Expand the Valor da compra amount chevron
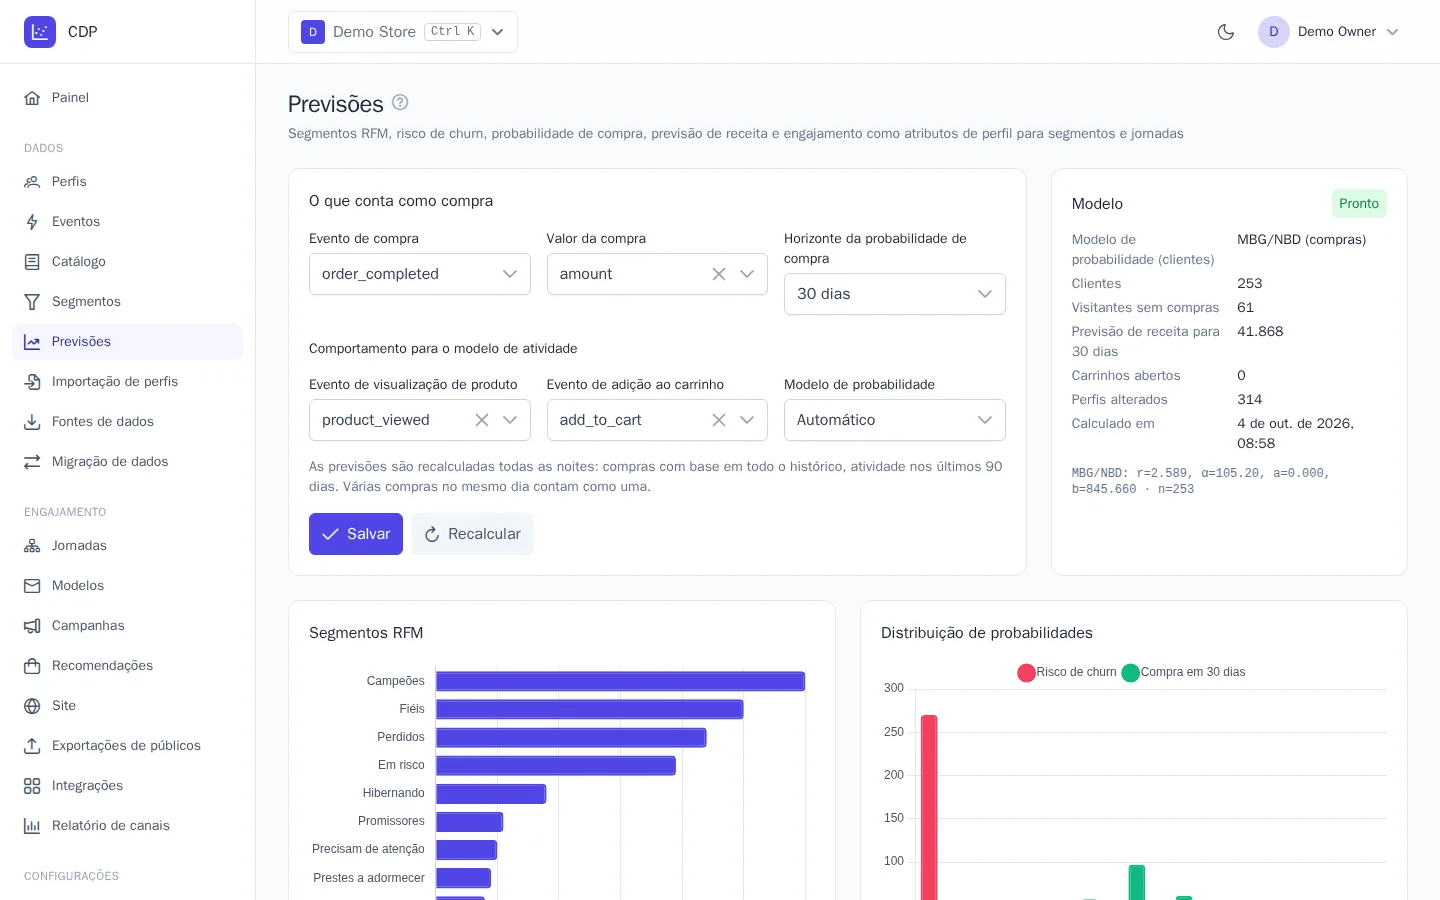1440x900 pixels. click(747, 274)
